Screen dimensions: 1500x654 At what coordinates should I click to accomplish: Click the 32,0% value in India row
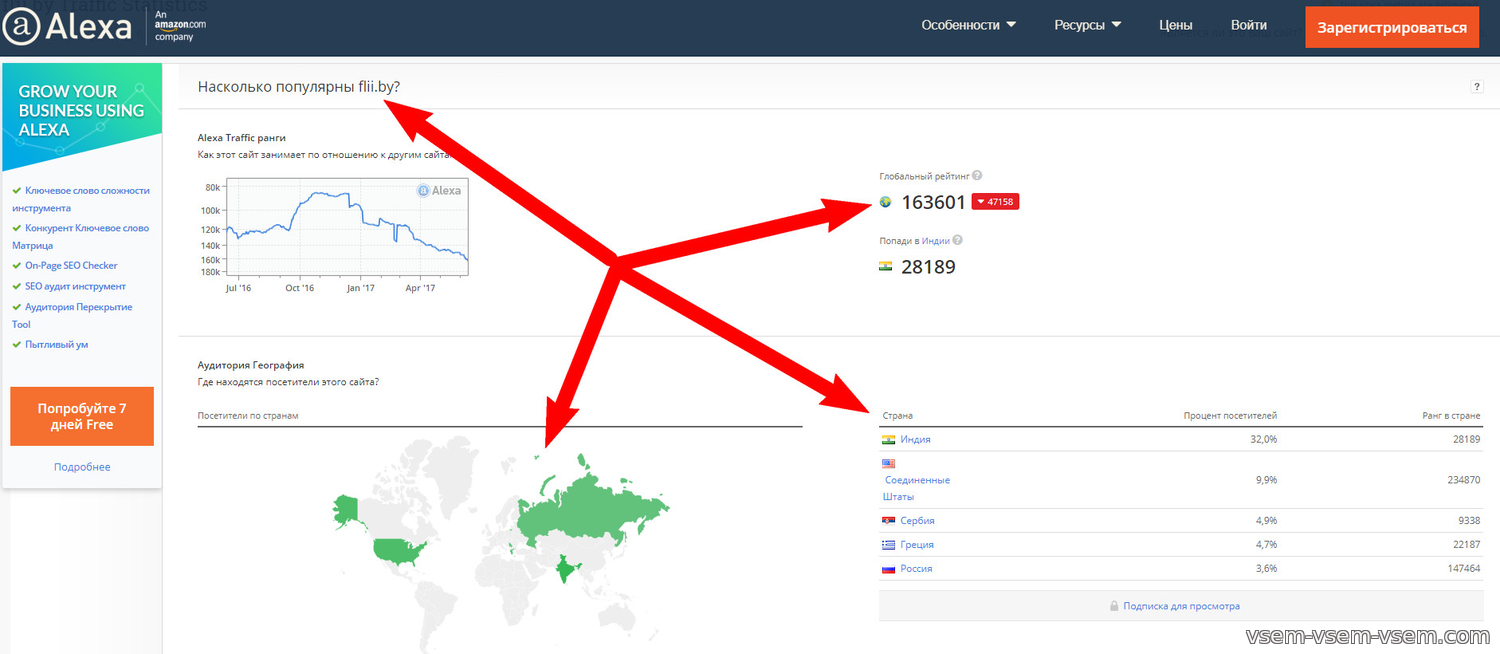(x=1263, y=440)
